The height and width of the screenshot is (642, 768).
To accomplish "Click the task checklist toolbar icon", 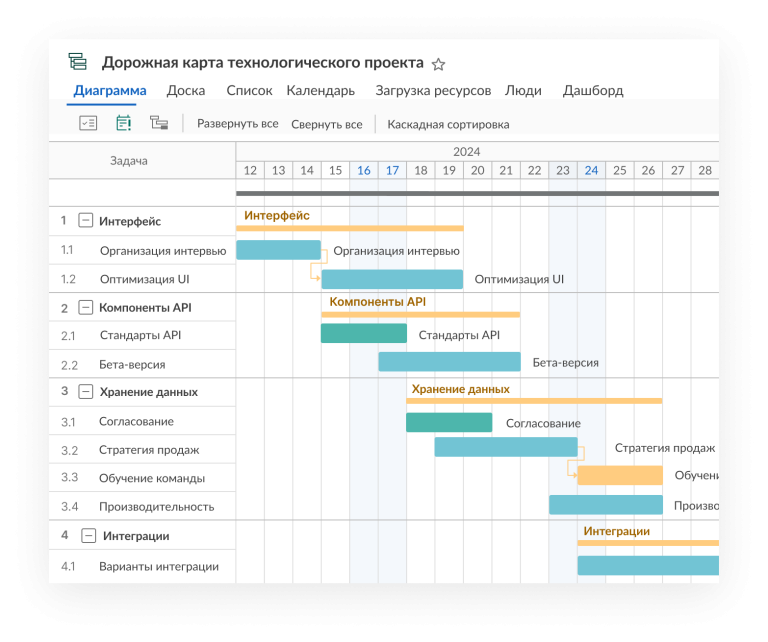I will point(88,124).
